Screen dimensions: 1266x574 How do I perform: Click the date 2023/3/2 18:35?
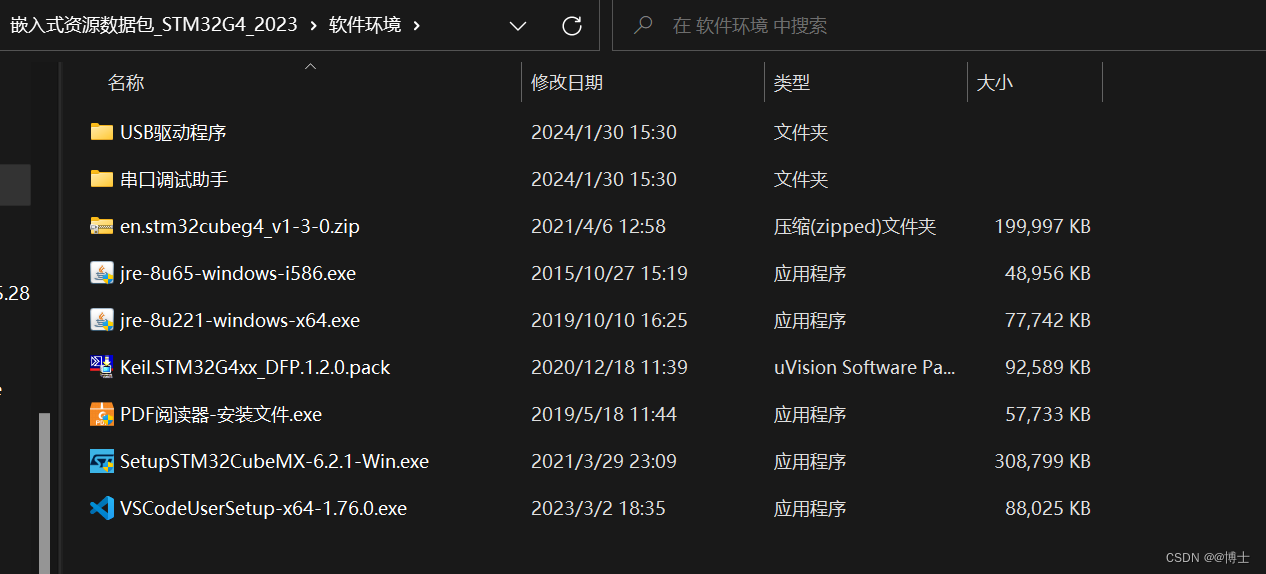[598, 508]
